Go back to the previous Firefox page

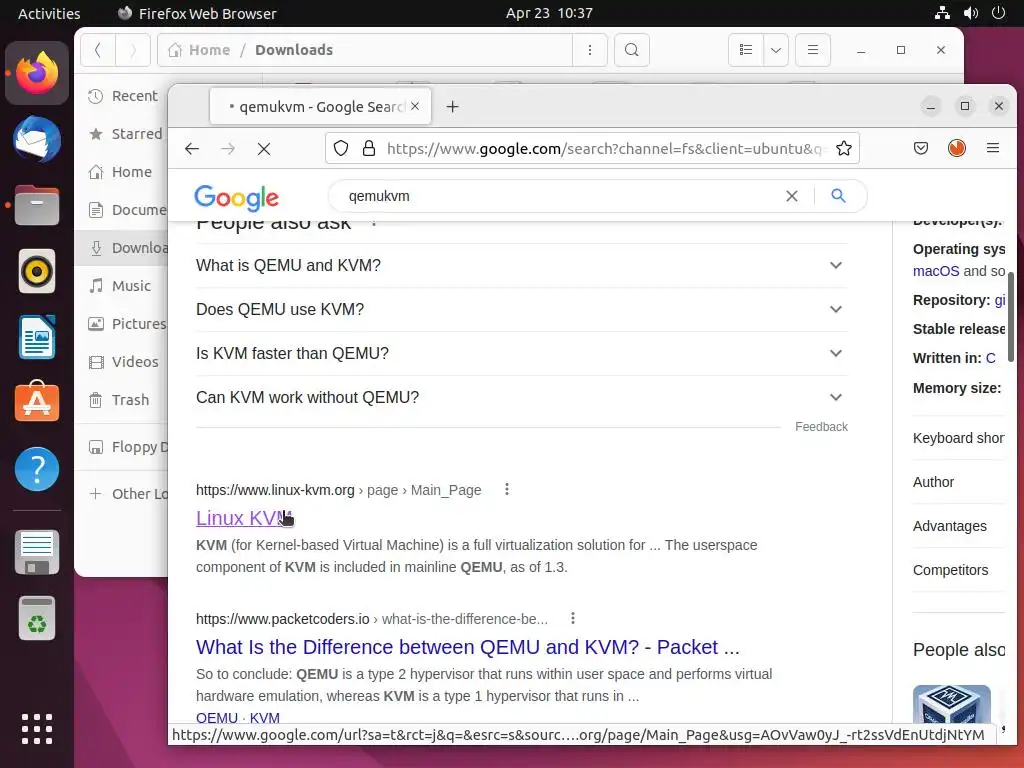coord(191,149)
